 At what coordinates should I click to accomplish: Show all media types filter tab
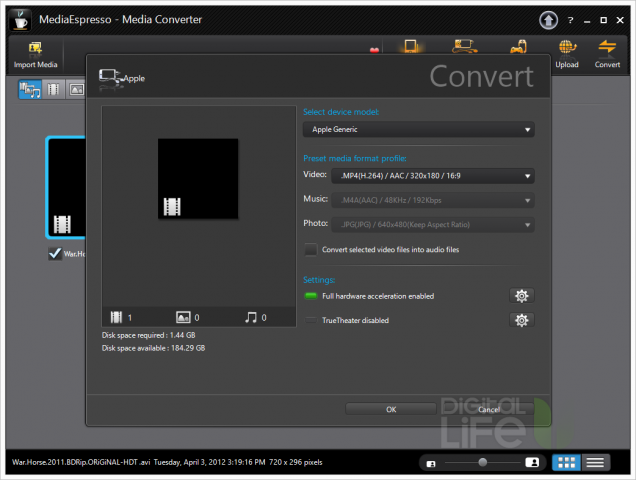pos(28,90)
